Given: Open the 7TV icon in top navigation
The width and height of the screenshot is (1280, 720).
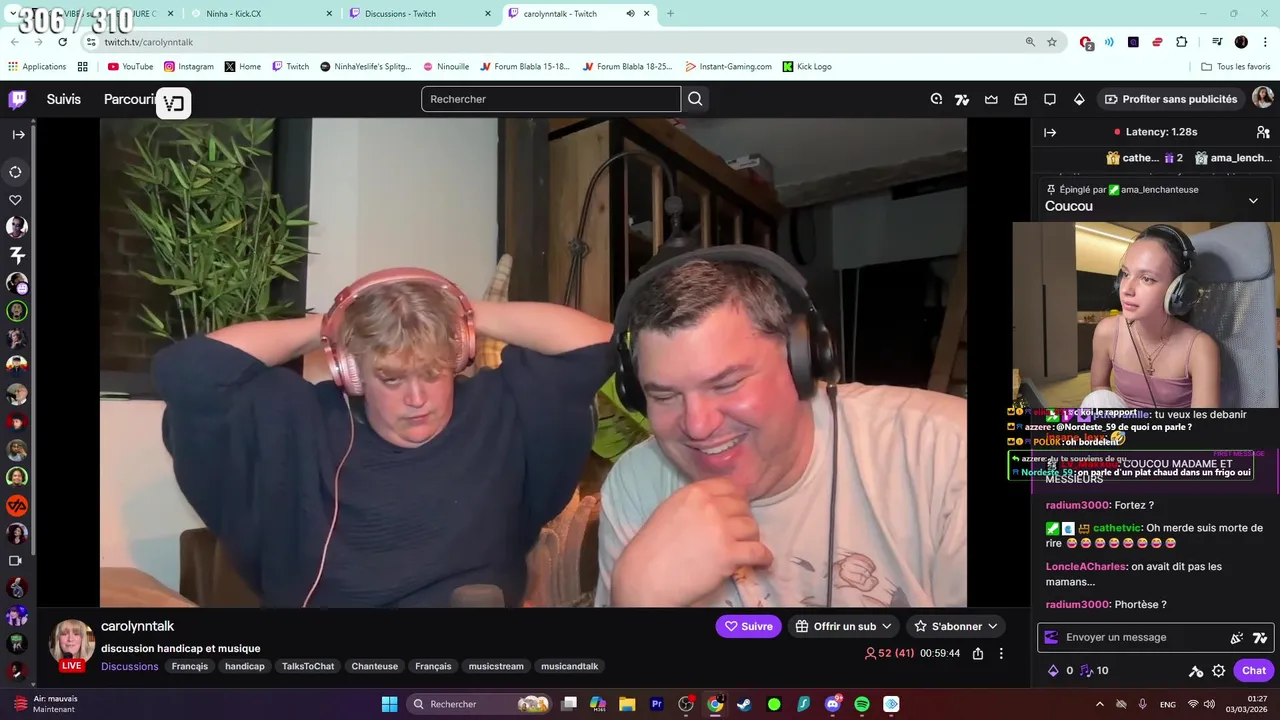Looking at the screenshot, I should [x=962, y=99].
